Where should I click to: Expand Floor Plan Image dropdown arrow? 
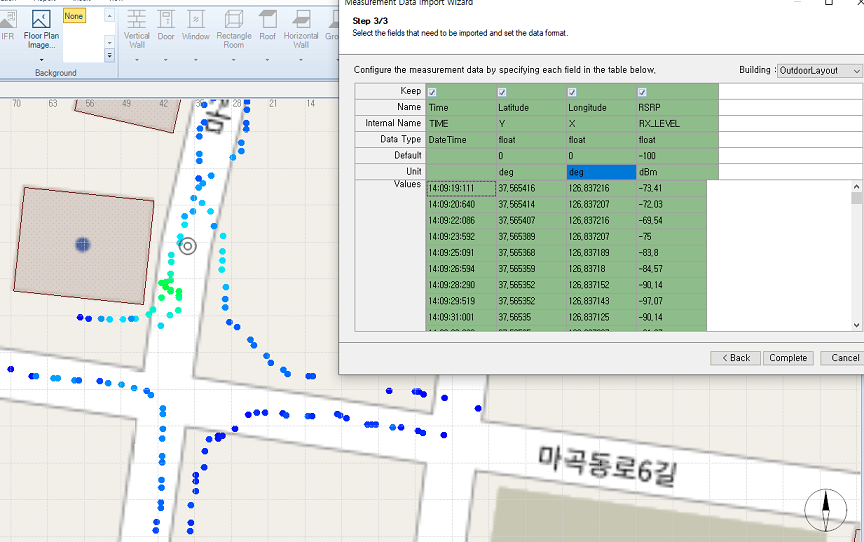point(41,59)
